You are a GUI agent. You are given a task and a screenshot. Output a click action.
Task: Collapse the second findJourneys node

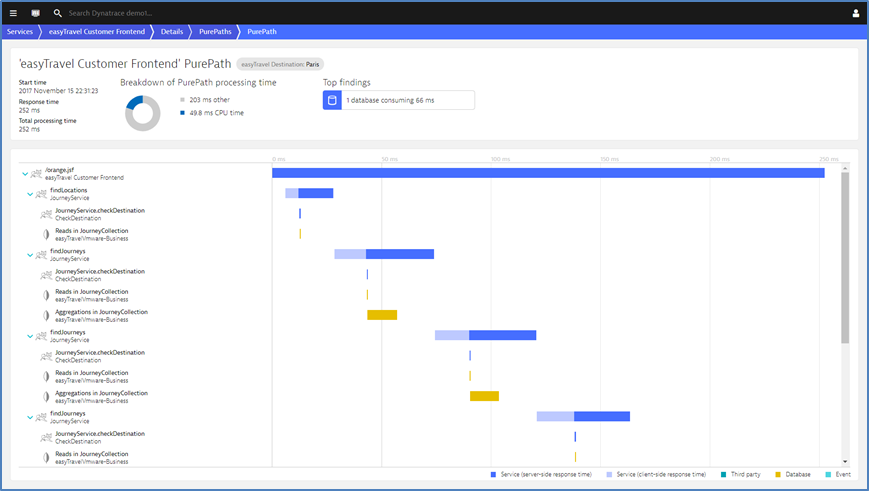30,336
